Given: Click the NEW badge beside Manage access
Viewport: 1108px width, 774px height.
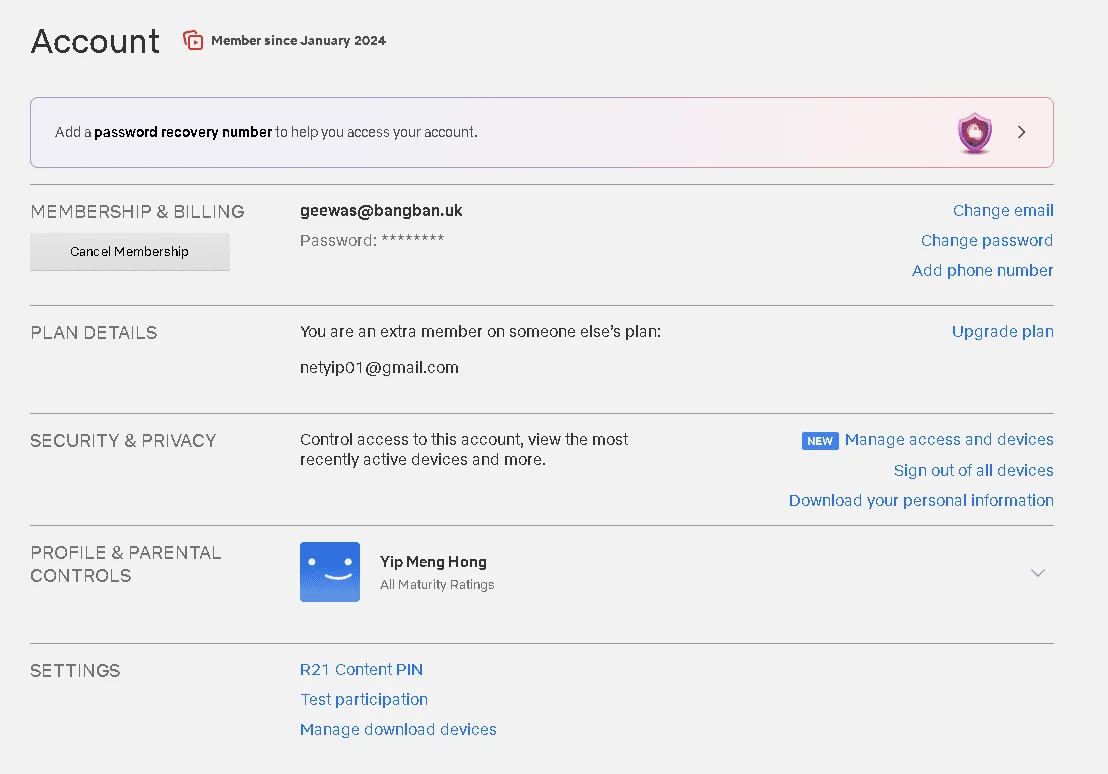Looking at the screenshot, I should pyautogui.click(x=820, y=441).
